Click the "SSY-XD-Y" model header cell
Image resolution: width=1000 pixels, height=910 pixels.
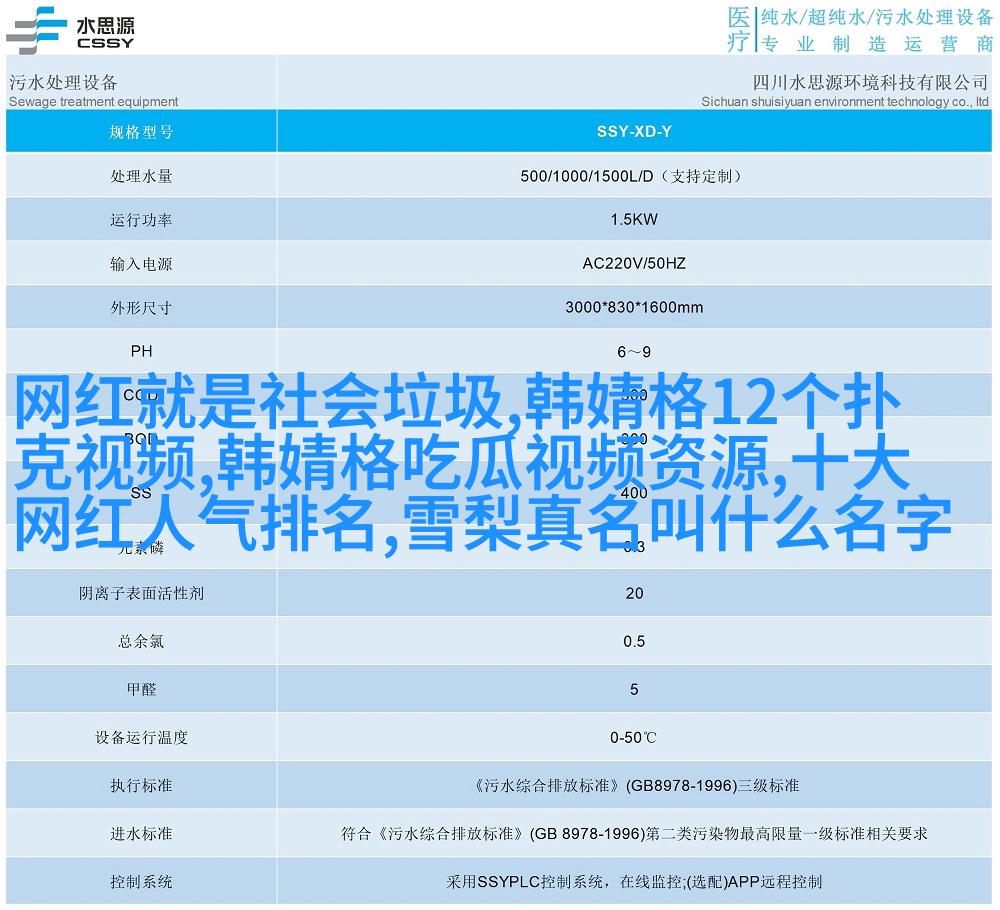(x=634, y=131)
